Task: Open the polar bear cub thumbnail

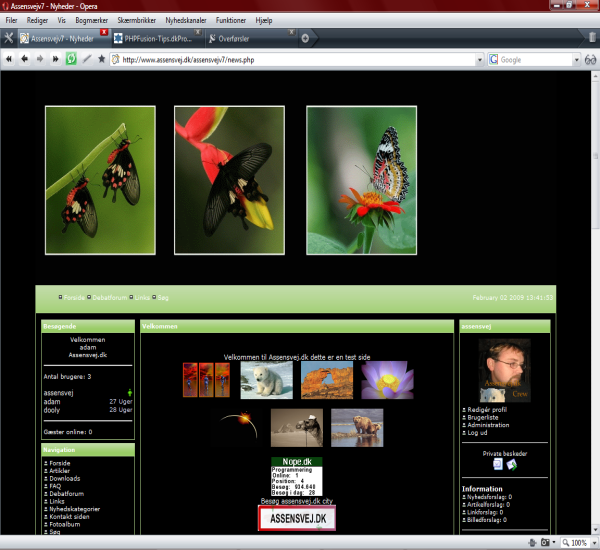Action: click(x=266, y=380)
